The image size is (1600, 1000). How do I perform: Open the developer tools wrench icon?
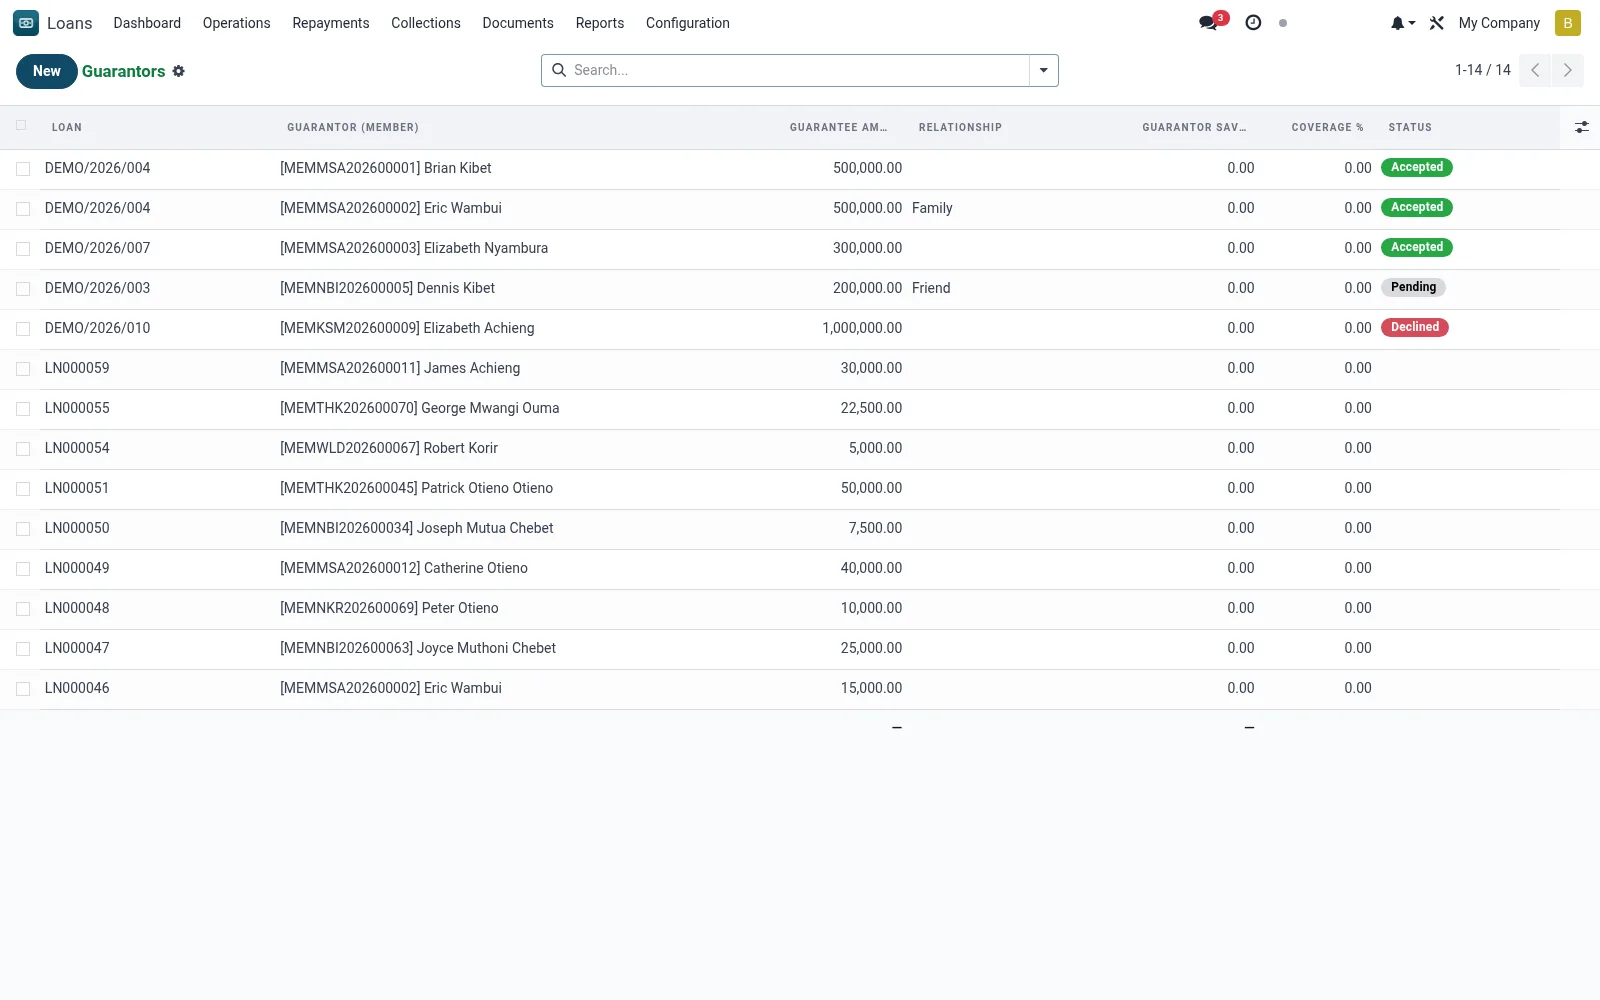click(1437, 23)
